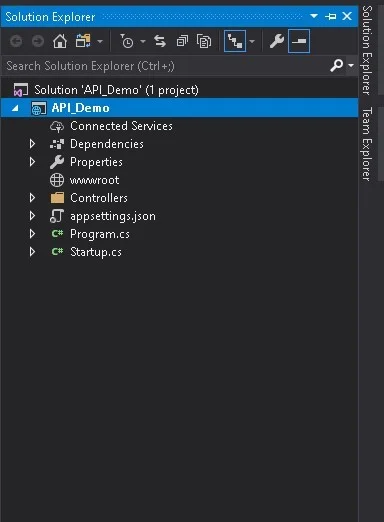Switch between Solutions and Folders view icon
Screen dimensions: 384x522
[83, 41]
